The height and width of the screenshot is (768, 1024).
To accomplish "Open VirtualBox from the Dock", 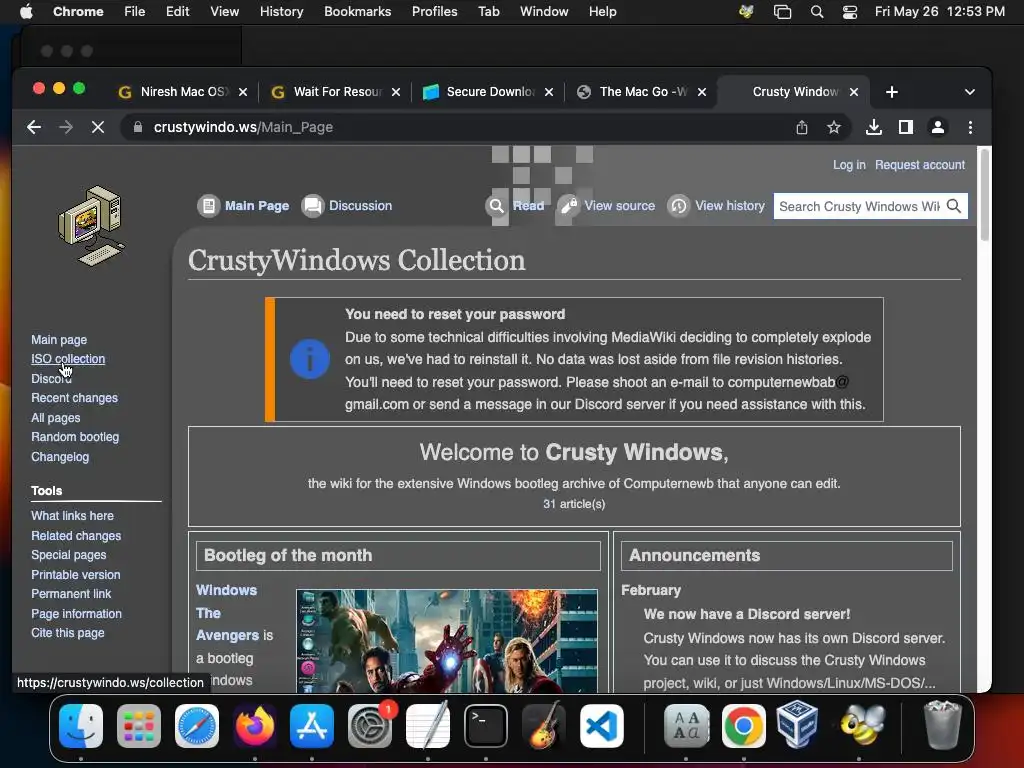I will [797, 724].
